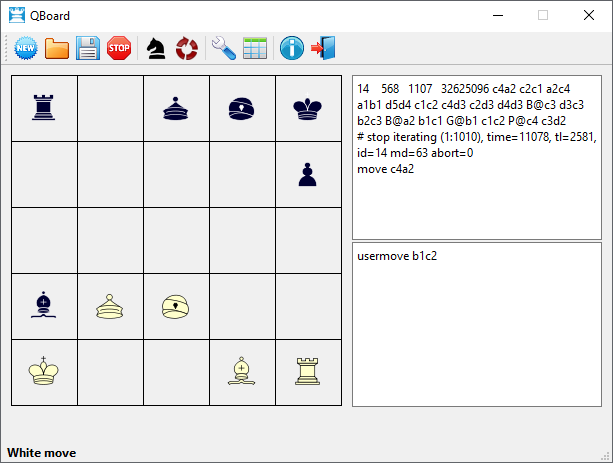The width and height of the screenshot is (613, 463).
Task: Select the white gold general piece
Action: [176, 307]
